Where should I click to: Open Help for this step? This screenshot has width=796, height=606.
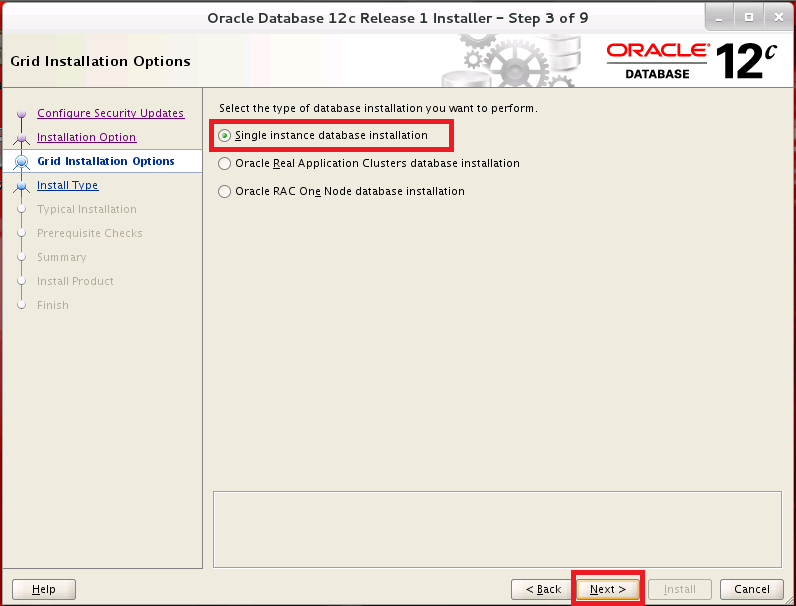click(44, 589)
